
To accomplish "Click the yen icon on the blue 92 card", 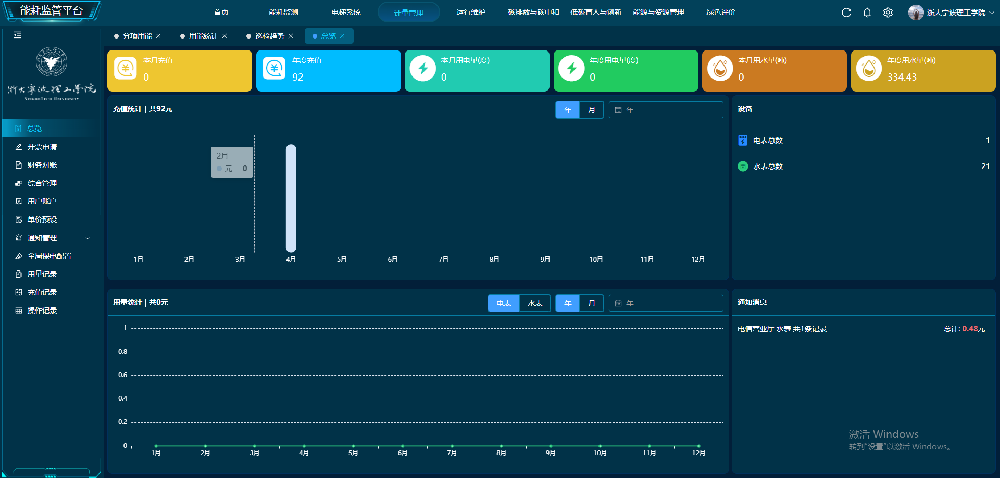I will (274, 68).
